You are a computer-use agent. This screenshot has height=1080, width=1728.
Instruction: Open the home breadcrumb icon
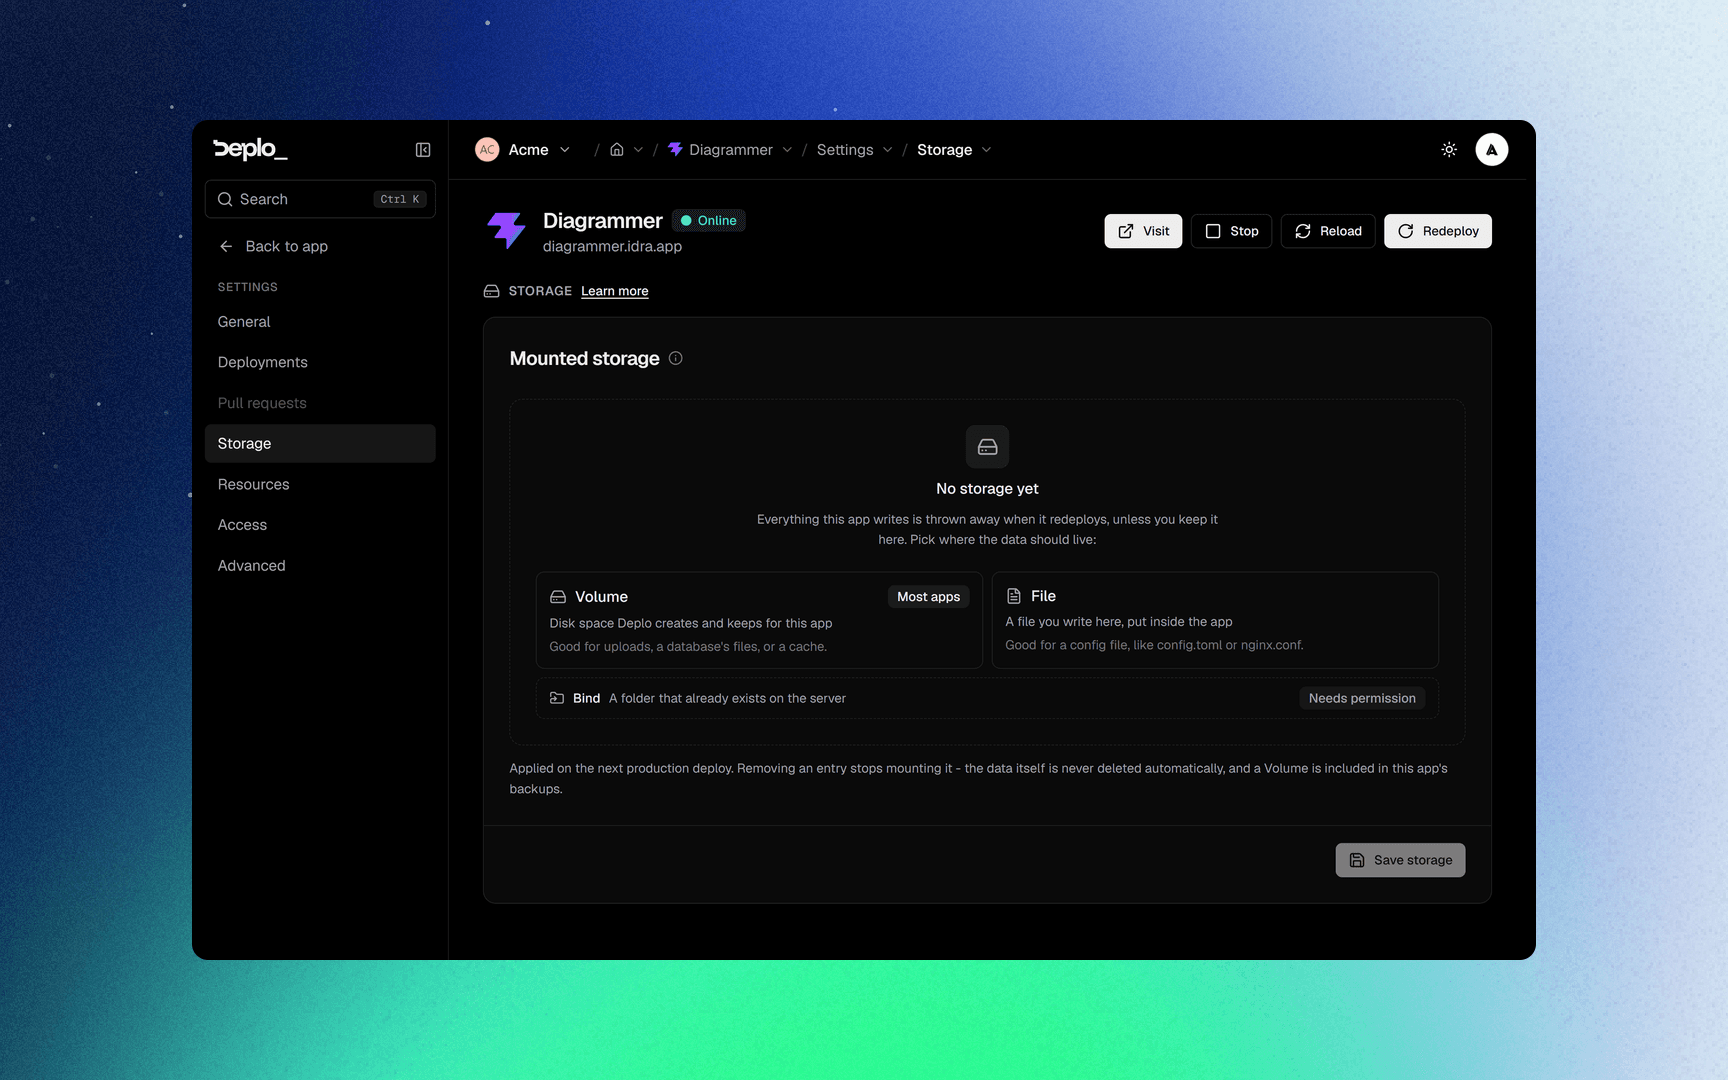[x=617, y=150]
